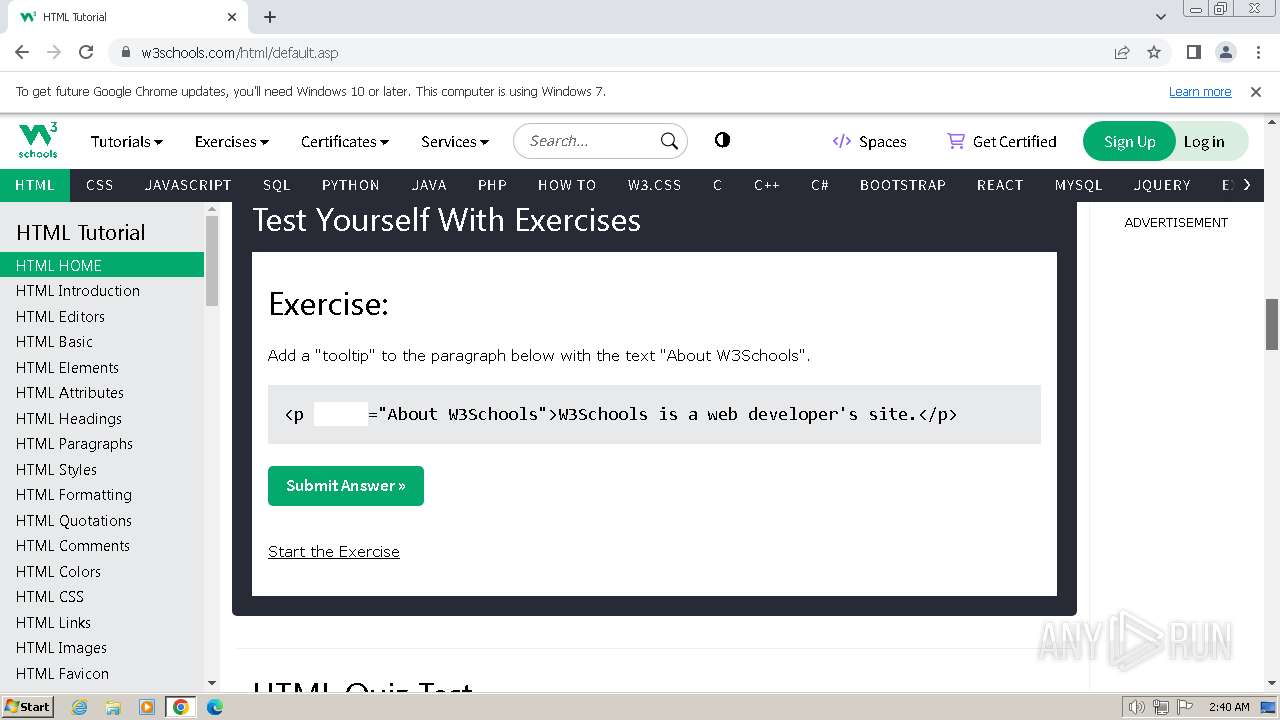
Task: Open HTML Favicon in sidebar
Action: point(102,673)
